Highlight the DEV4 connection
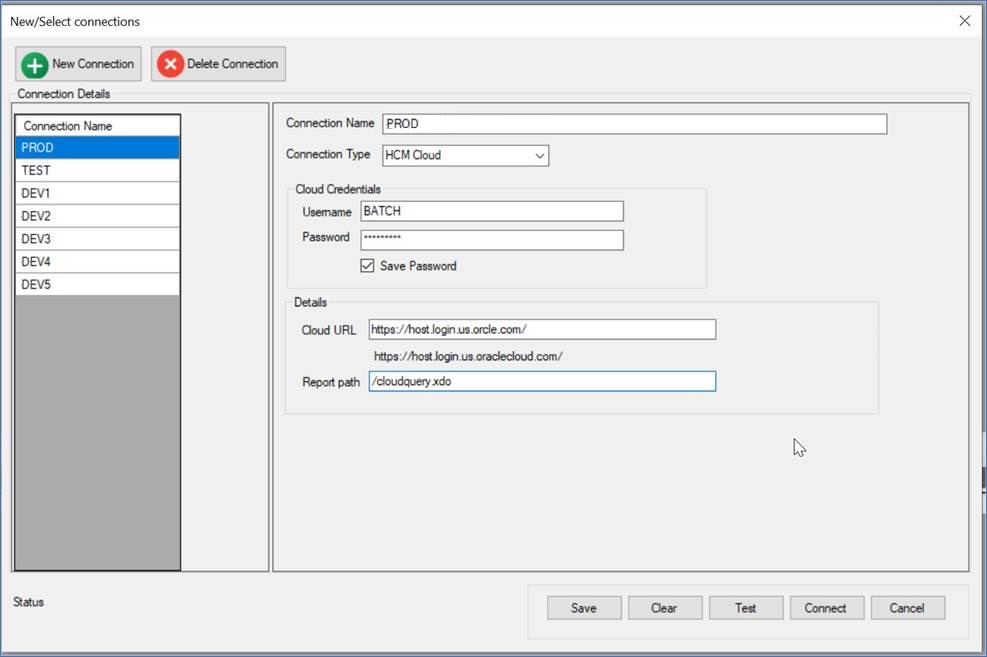The width and height of the screenshot is (987, 657). point(97,262)
